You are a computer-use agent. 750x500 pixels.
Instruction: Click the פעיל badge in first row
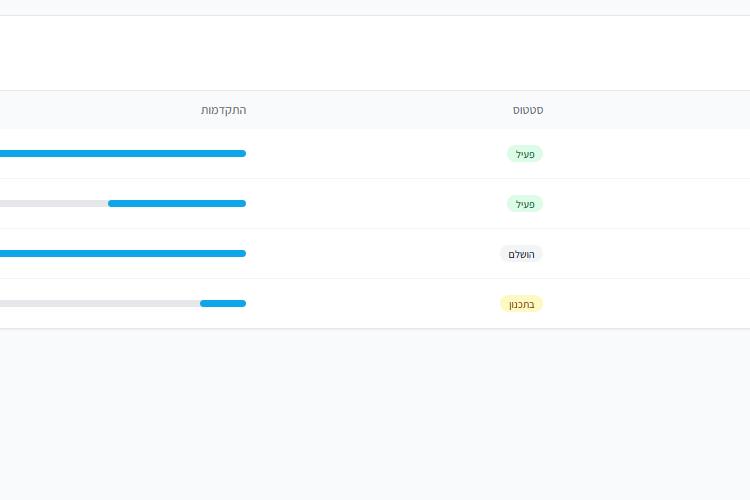click(x=525, y=154)
